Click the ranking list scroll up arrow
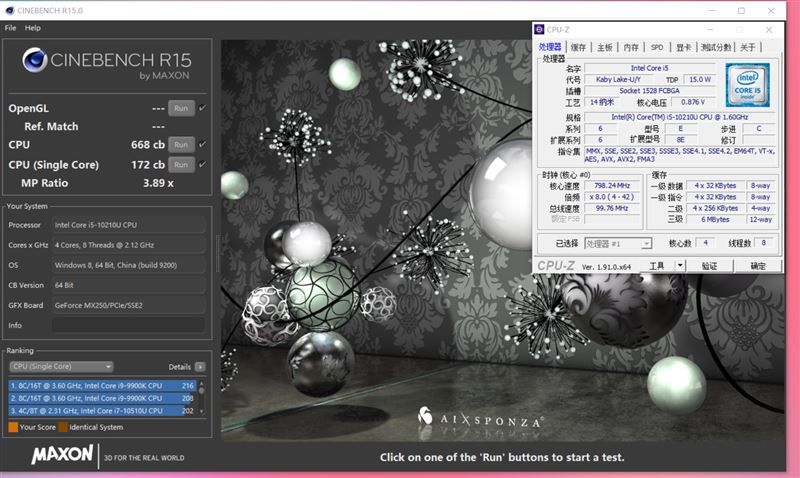Image resolution: width=800 pixels, height=478 pixels. (202, 383)
